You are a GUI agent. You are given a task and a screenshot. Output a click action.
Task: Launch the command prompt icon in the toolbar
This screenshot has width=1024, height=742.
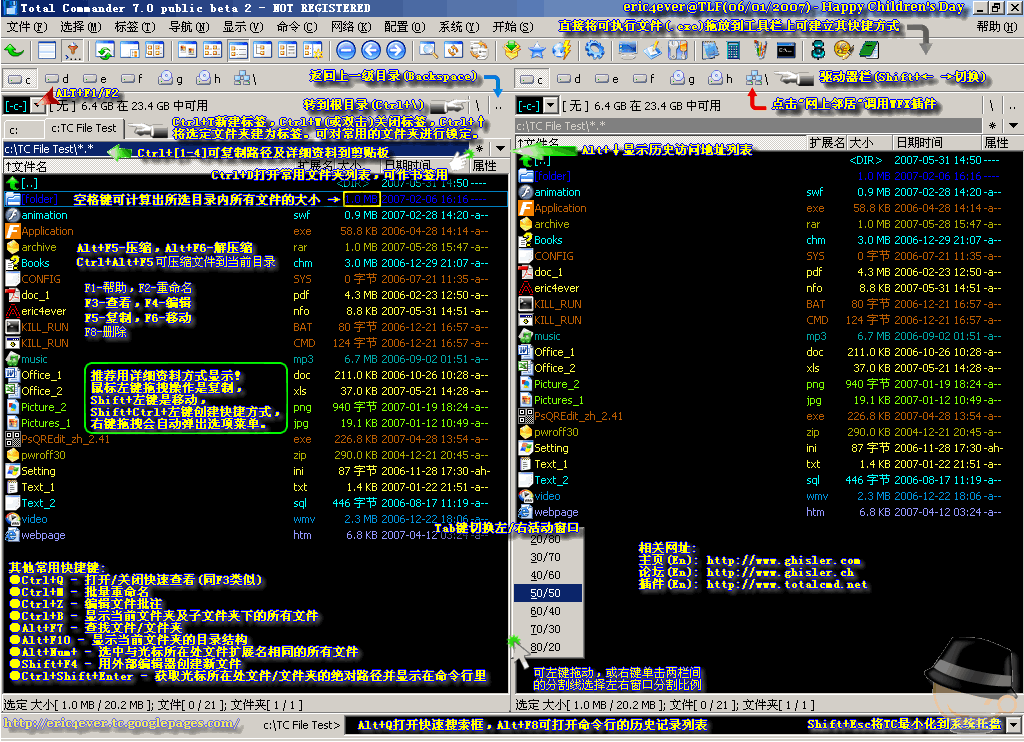coord(786,50)
